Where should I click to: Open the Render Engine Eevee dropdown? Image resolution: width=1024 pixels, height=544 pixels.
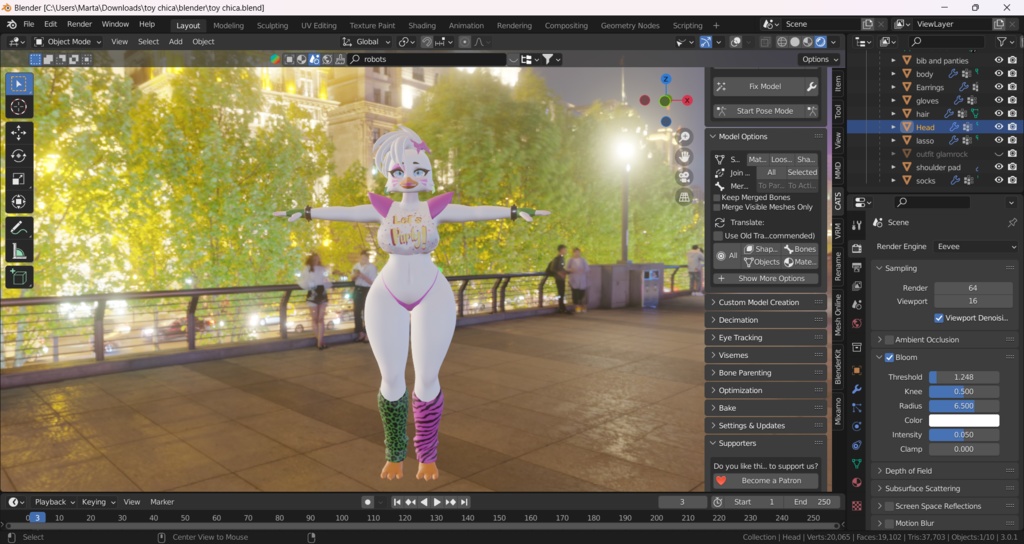[976, 247]
